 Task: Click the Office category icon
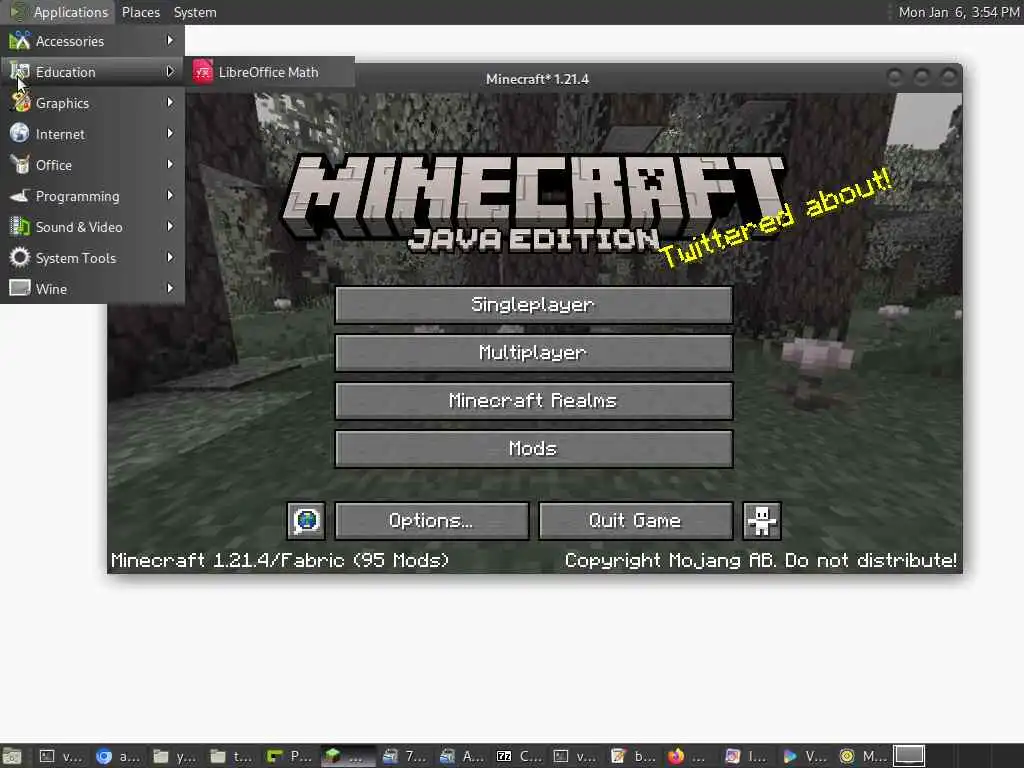click(20, 165)
